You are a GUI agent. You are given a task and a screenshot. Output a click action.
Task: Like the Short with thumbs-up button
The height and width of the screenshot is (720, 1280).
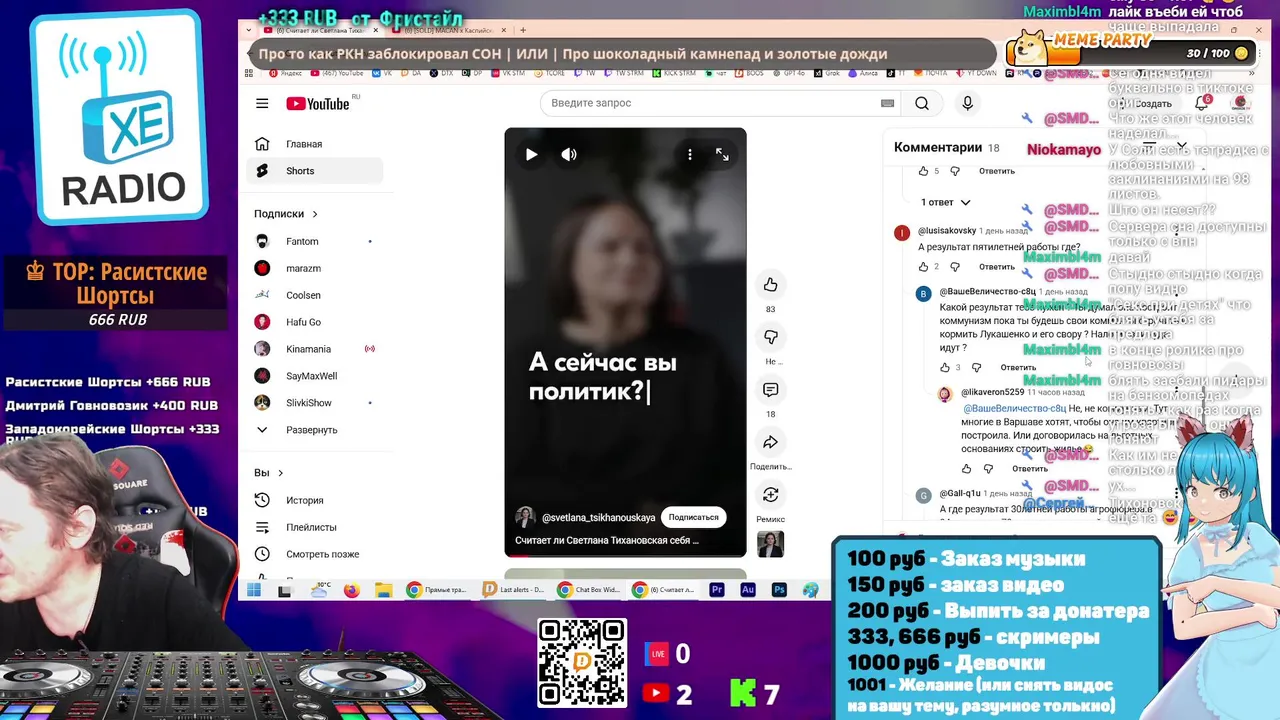click(x=770, y=285)
